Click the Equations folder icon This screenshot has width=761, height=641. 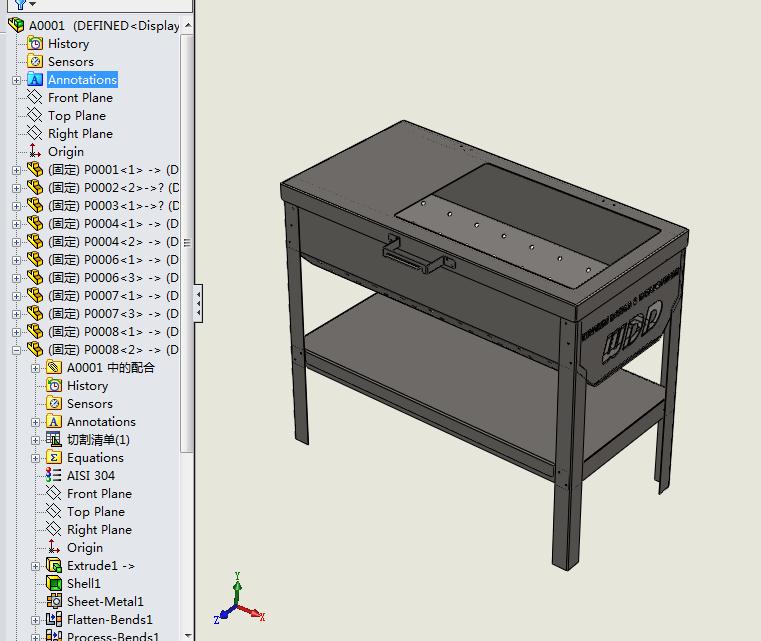[54, 457]
